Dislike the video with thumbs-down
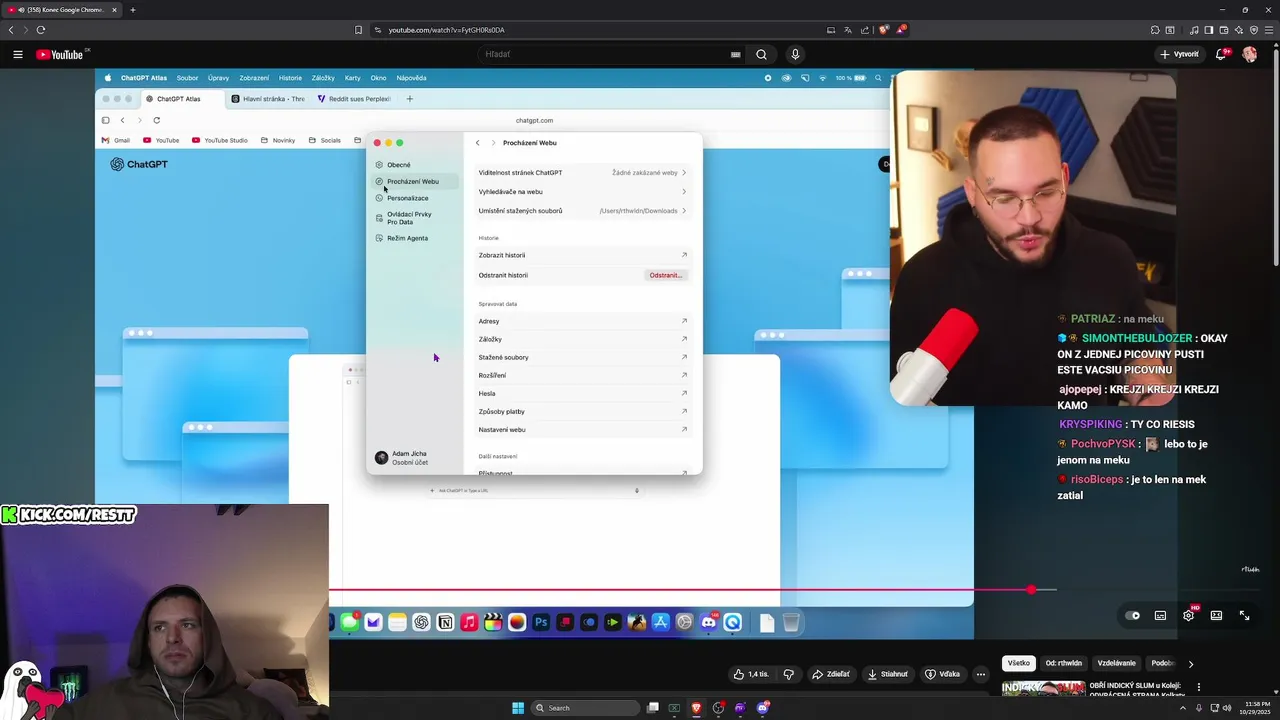 [788, 674]
